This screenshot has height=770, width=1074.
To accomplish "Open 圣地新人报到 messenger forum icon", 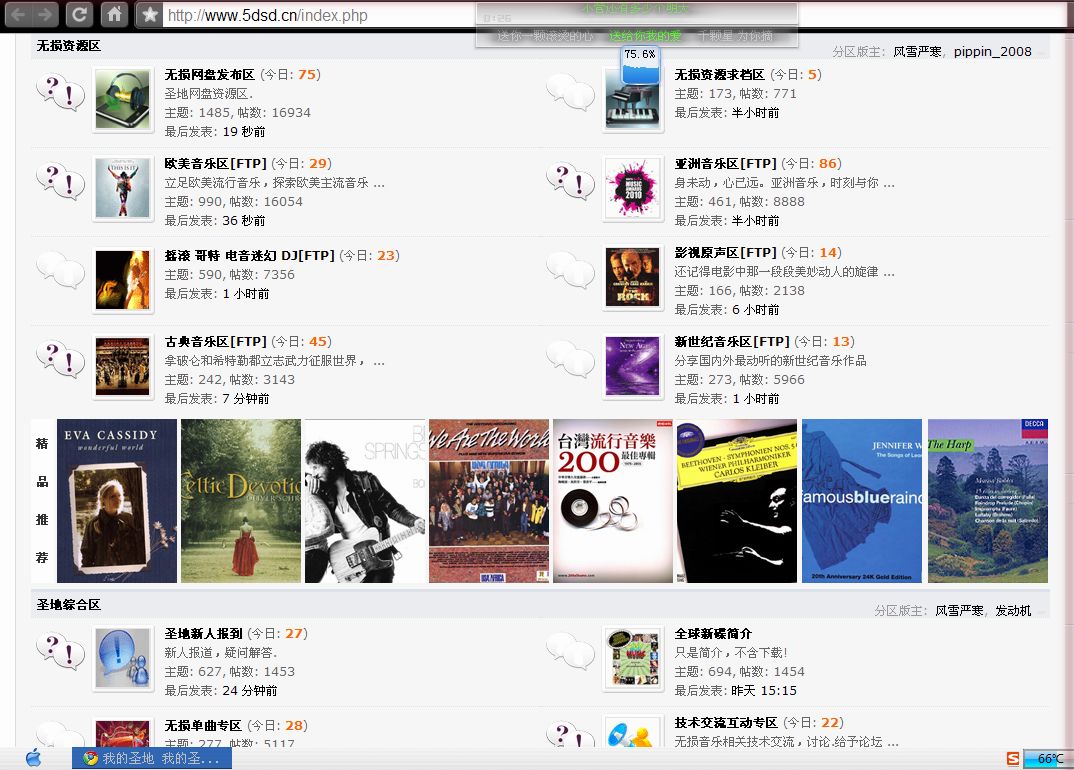I will [123, 658].
